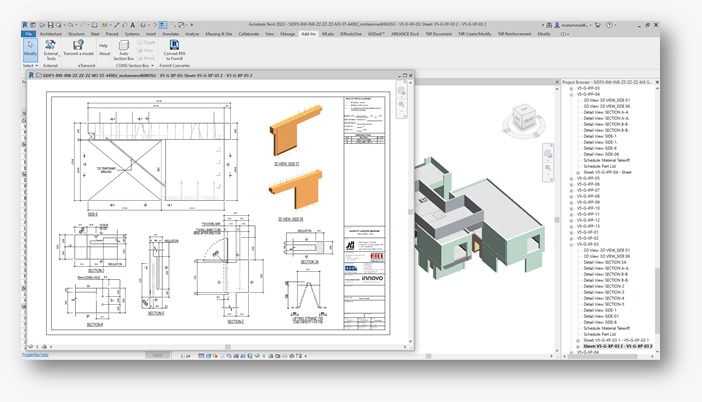Click the Undo icon in quick access toolbar
The width and height of the screenshot is (702, 402).
coord(71,25)
